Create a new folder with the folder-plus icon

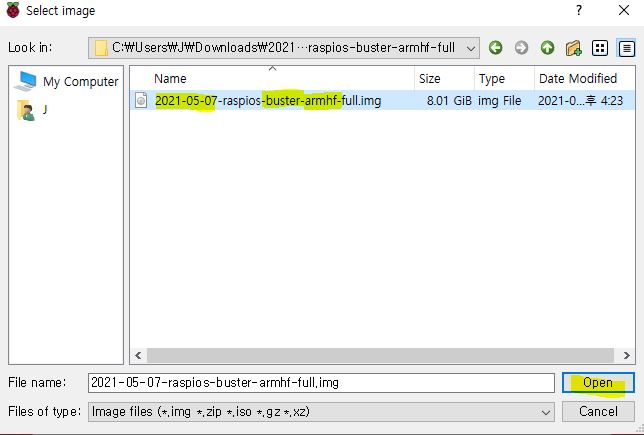pyautogui.click(x=573, y=48)
